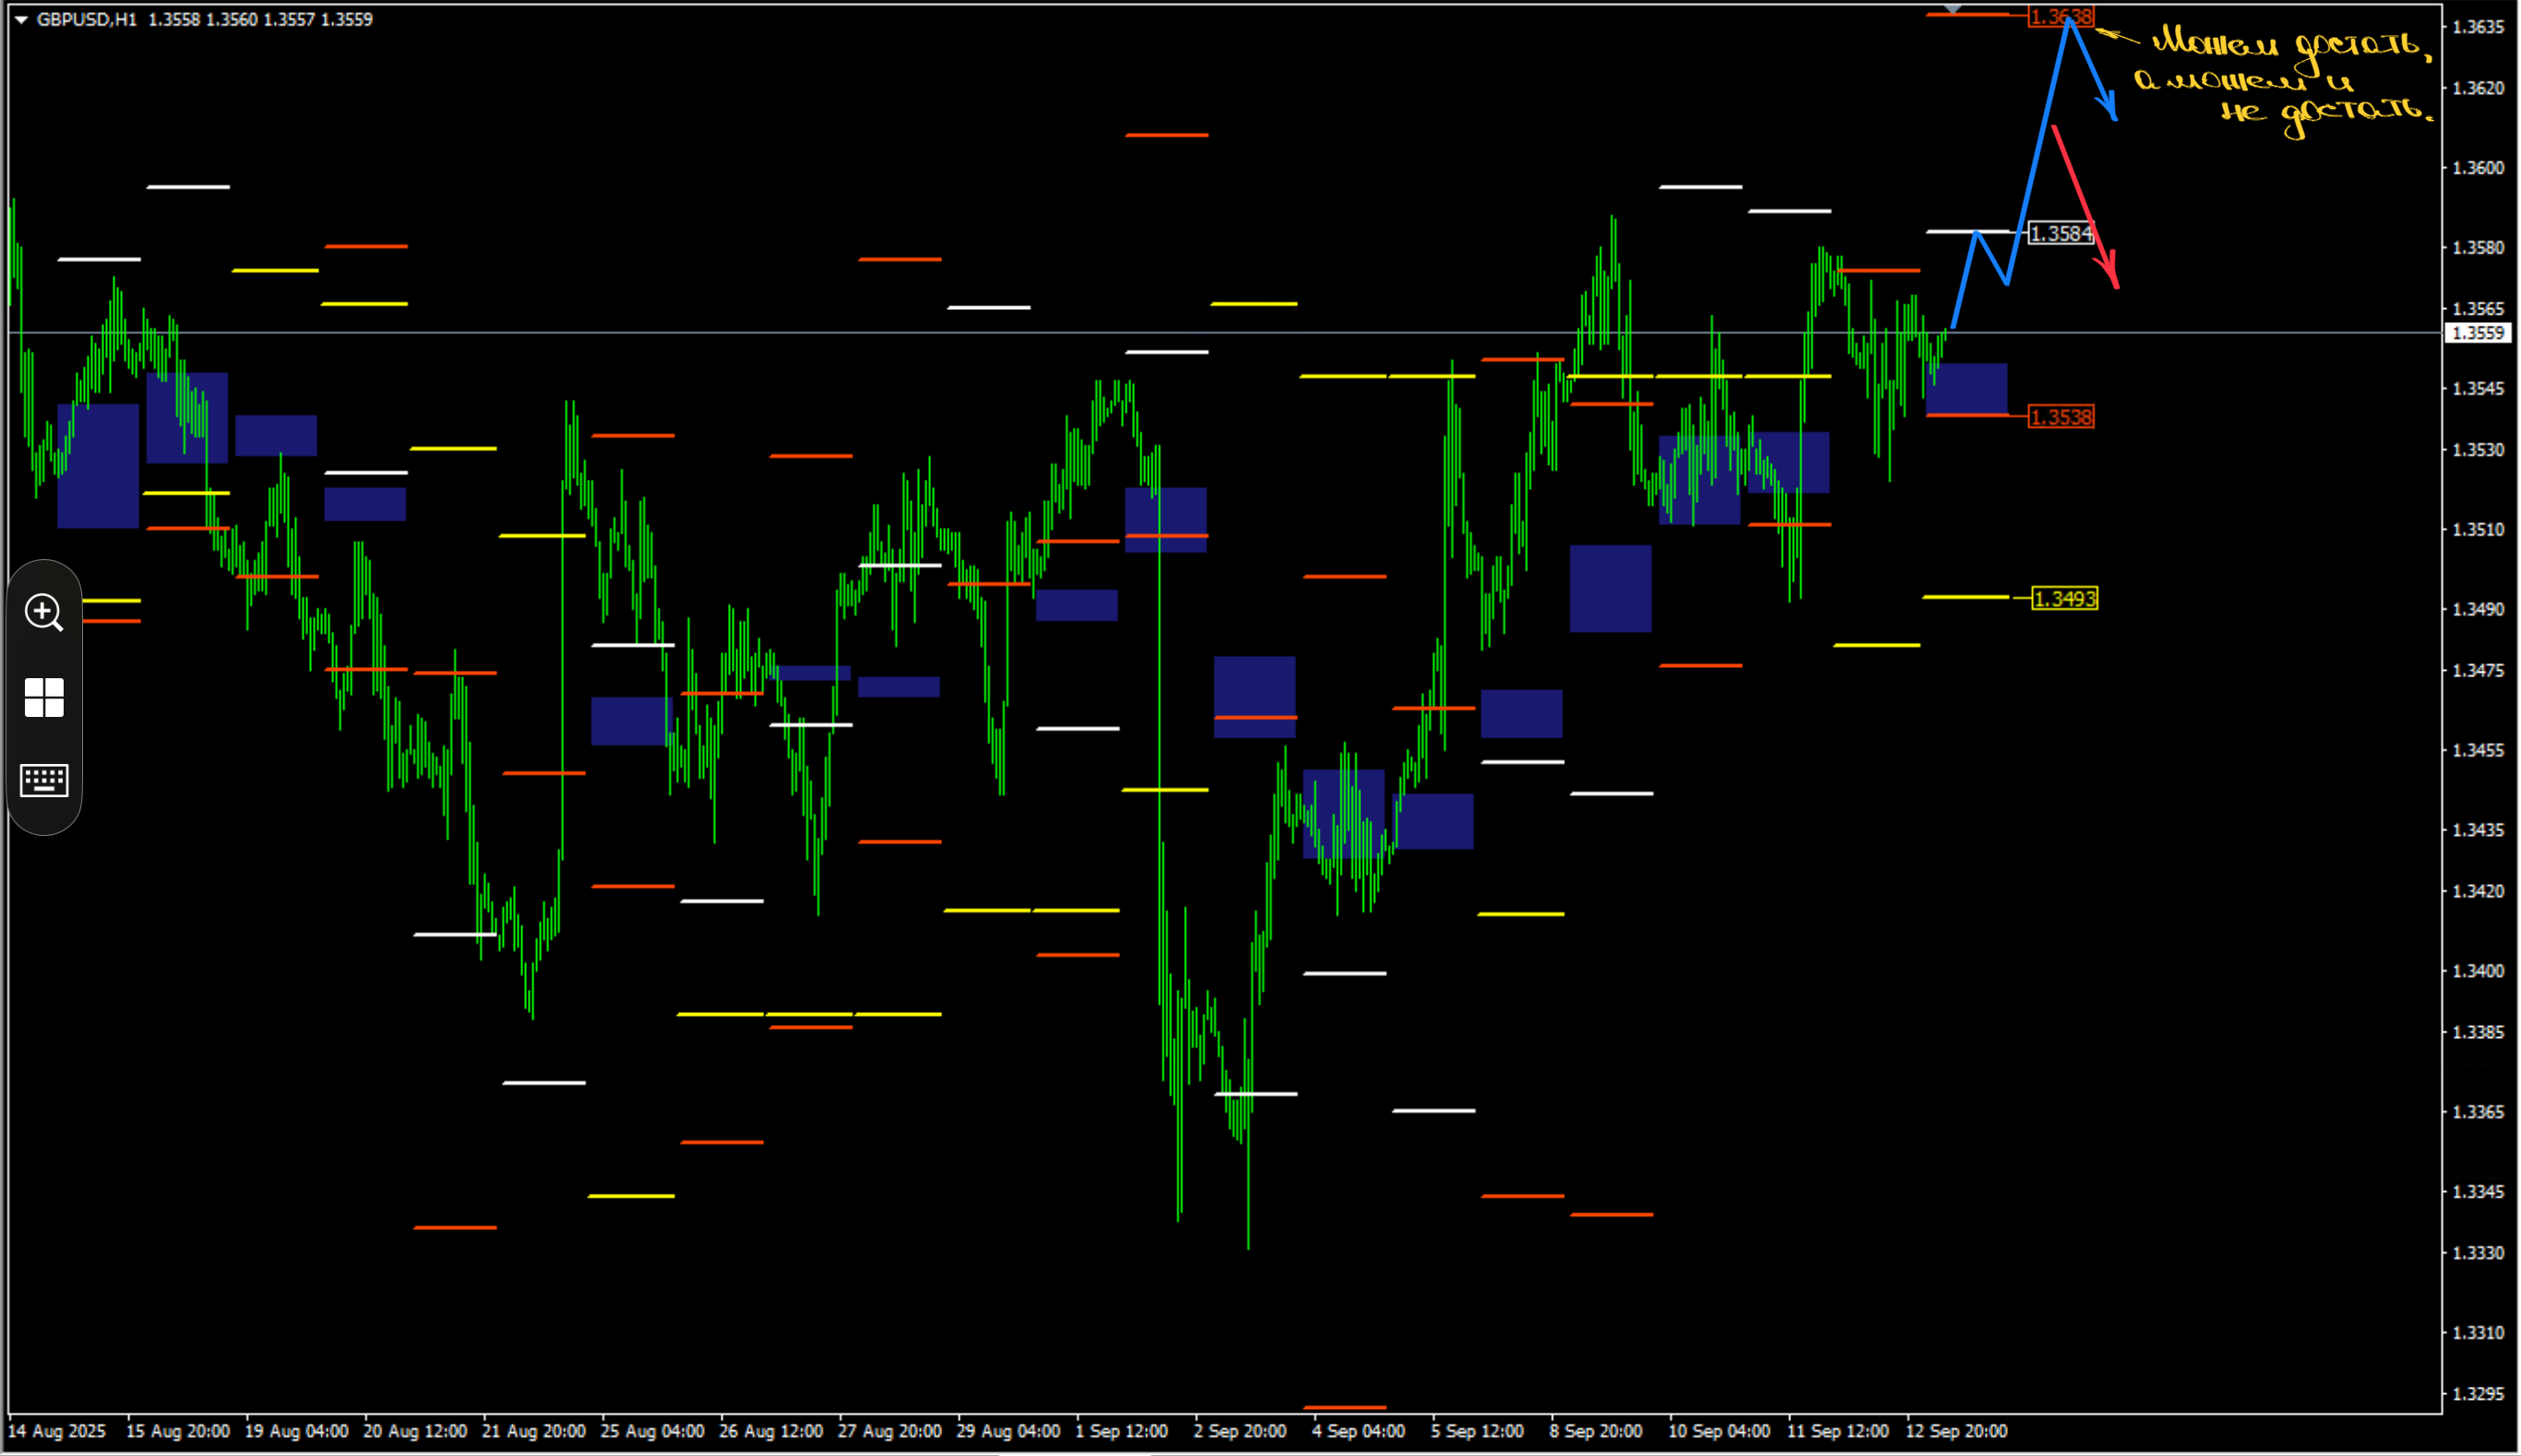The image size is (2521, 1456).
Task: Select the red 1.3638 level label
Action: click(2060, 17)
